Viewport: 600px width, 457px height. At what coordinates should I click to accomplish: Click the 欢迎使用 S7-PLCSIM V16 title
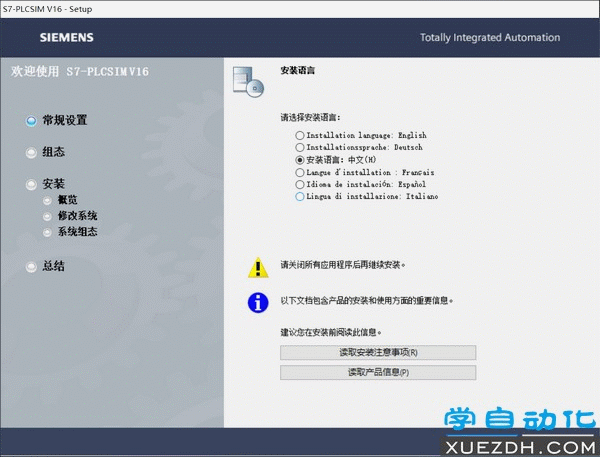(80, 72)
